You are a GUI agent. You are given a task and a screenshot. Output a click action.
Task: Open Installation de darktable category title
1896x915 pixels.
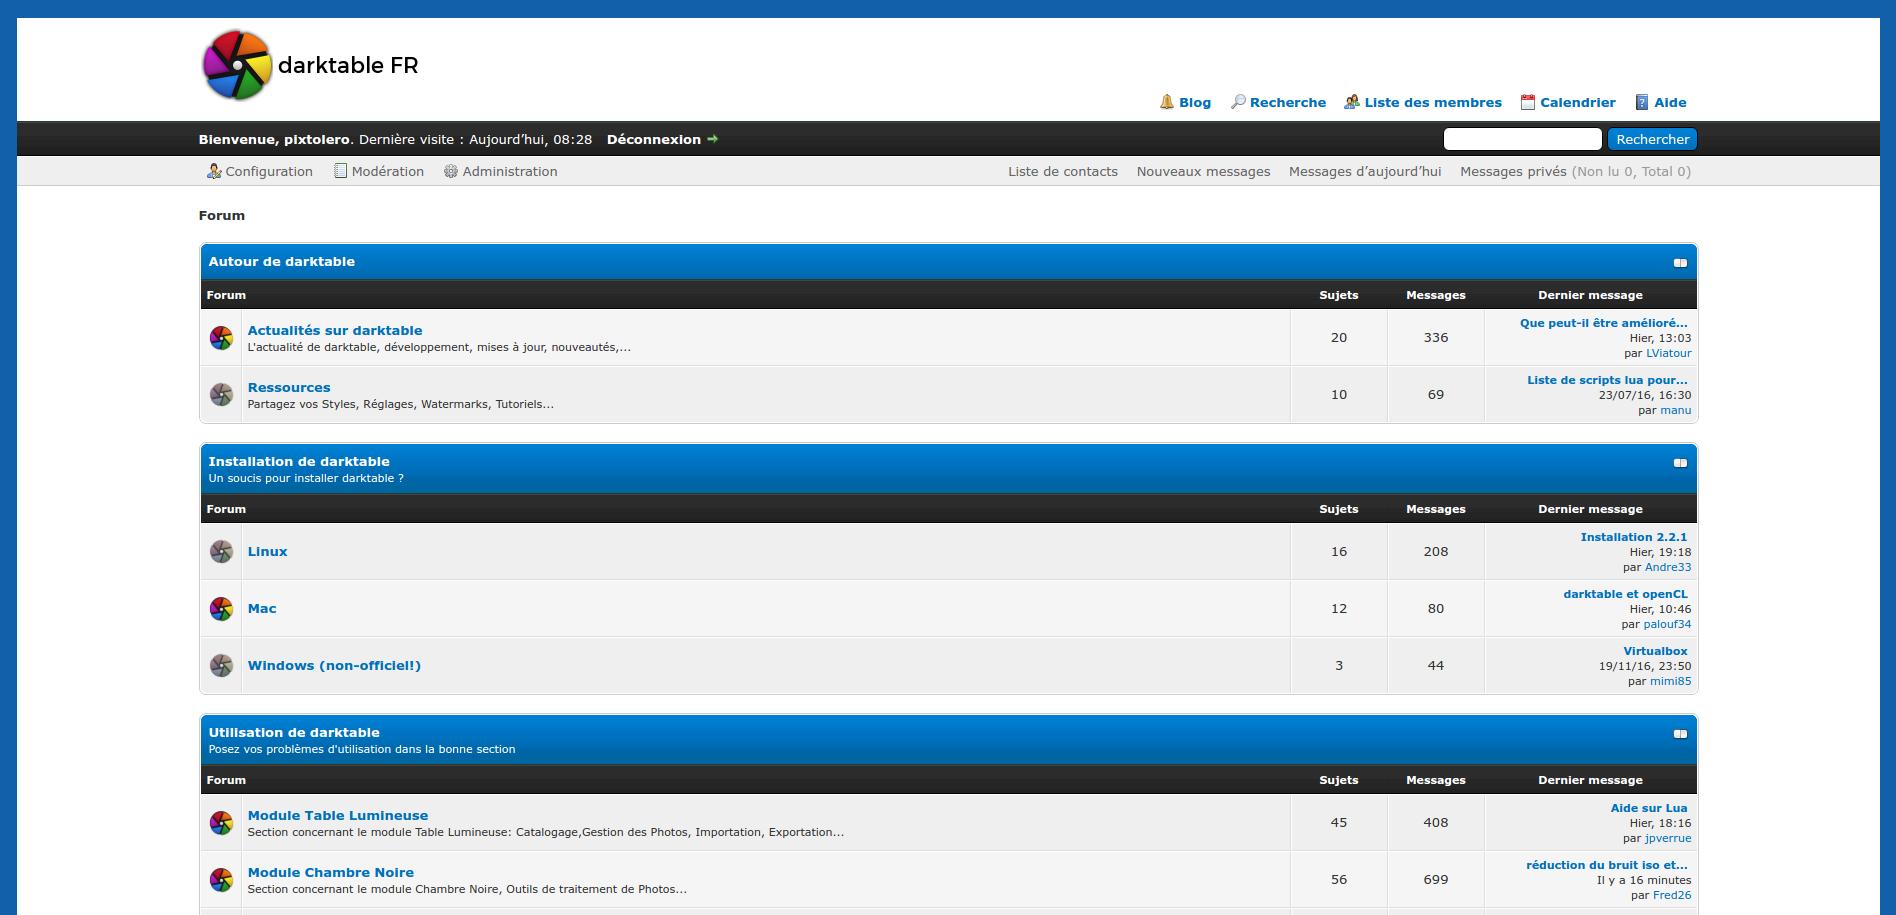(x=299, y=461)
